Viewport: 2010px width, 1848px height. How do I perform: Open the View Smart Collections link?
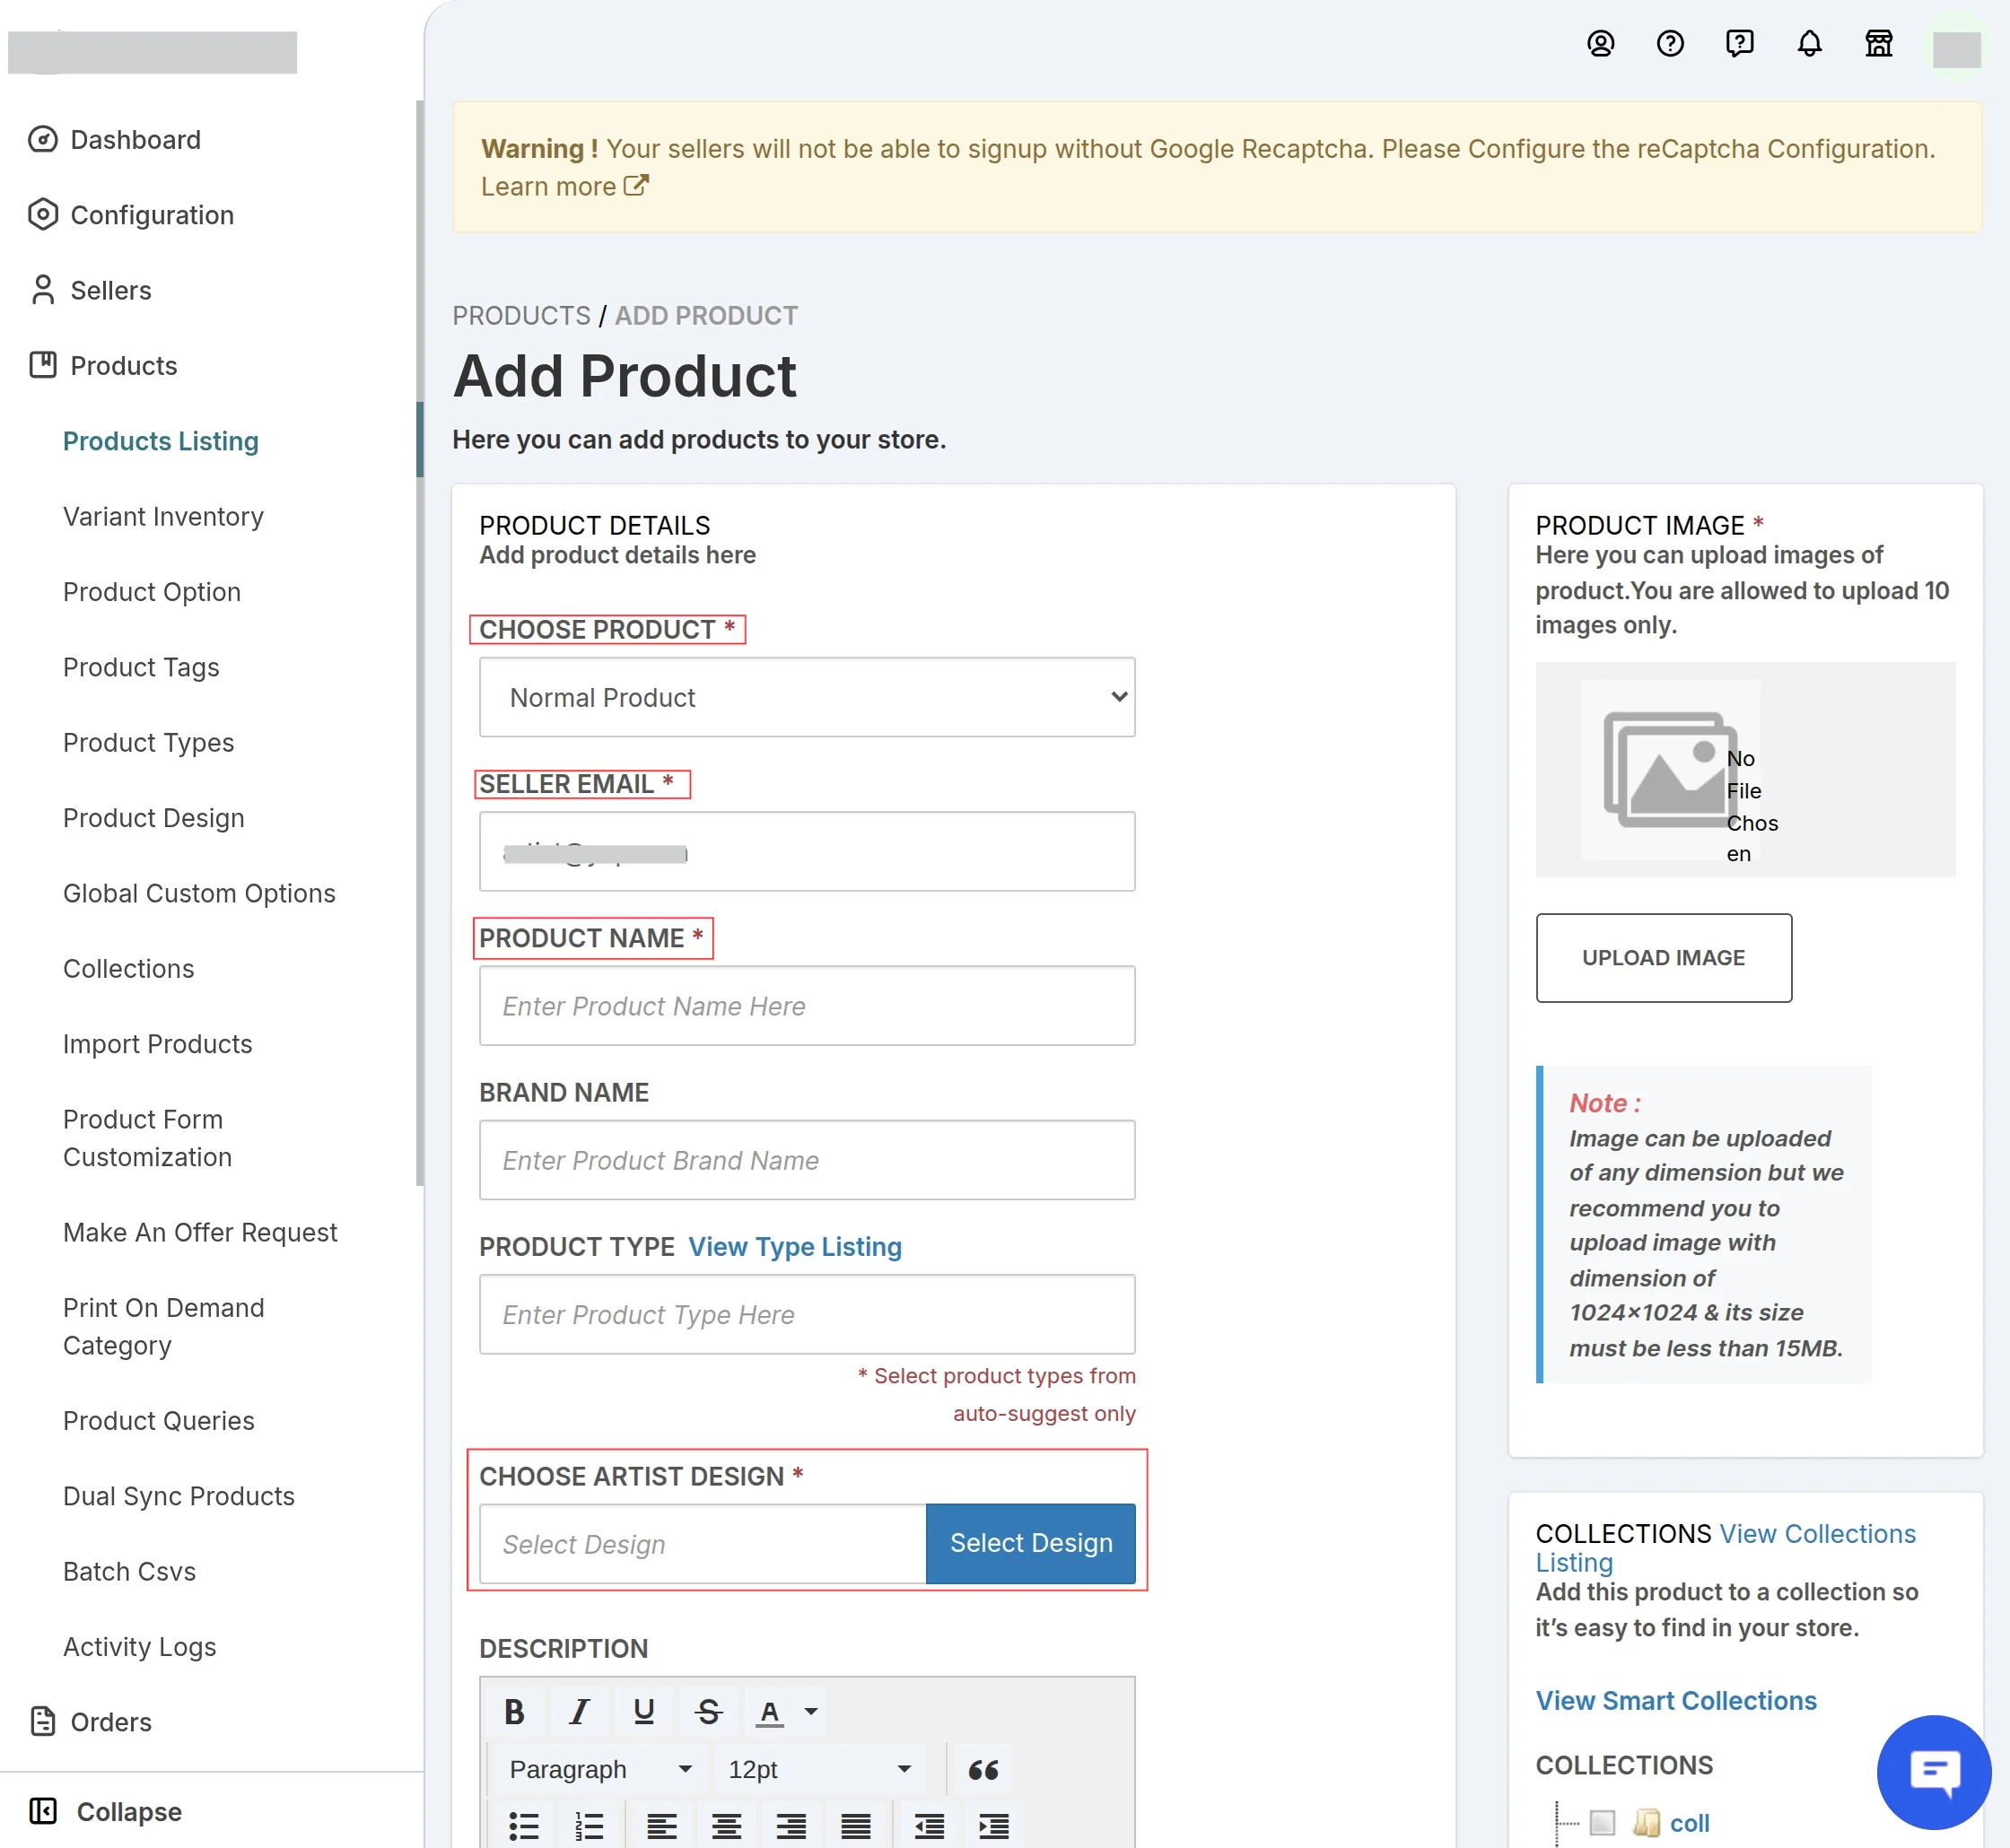pos(1676,1700)
